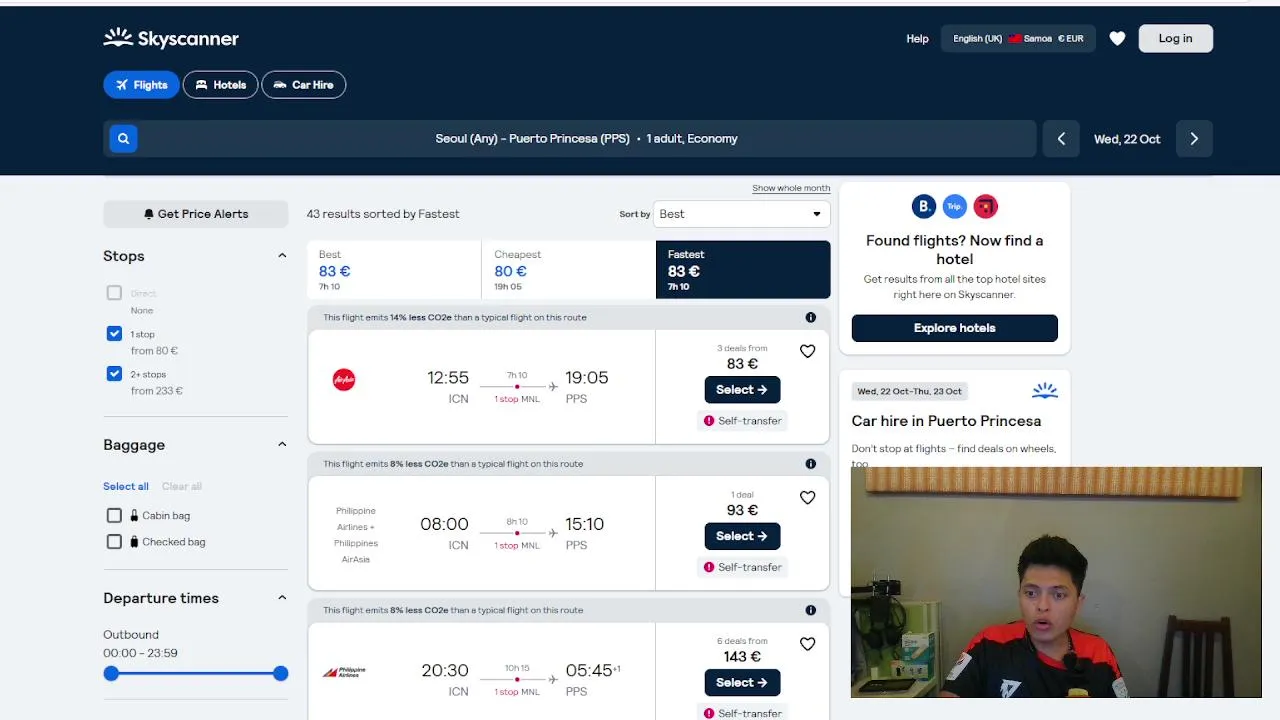Viewport: 1280px width, 720px height.
Task: Click the Wed, 22 Oct date label
Action: click(x=1127, y=139)
